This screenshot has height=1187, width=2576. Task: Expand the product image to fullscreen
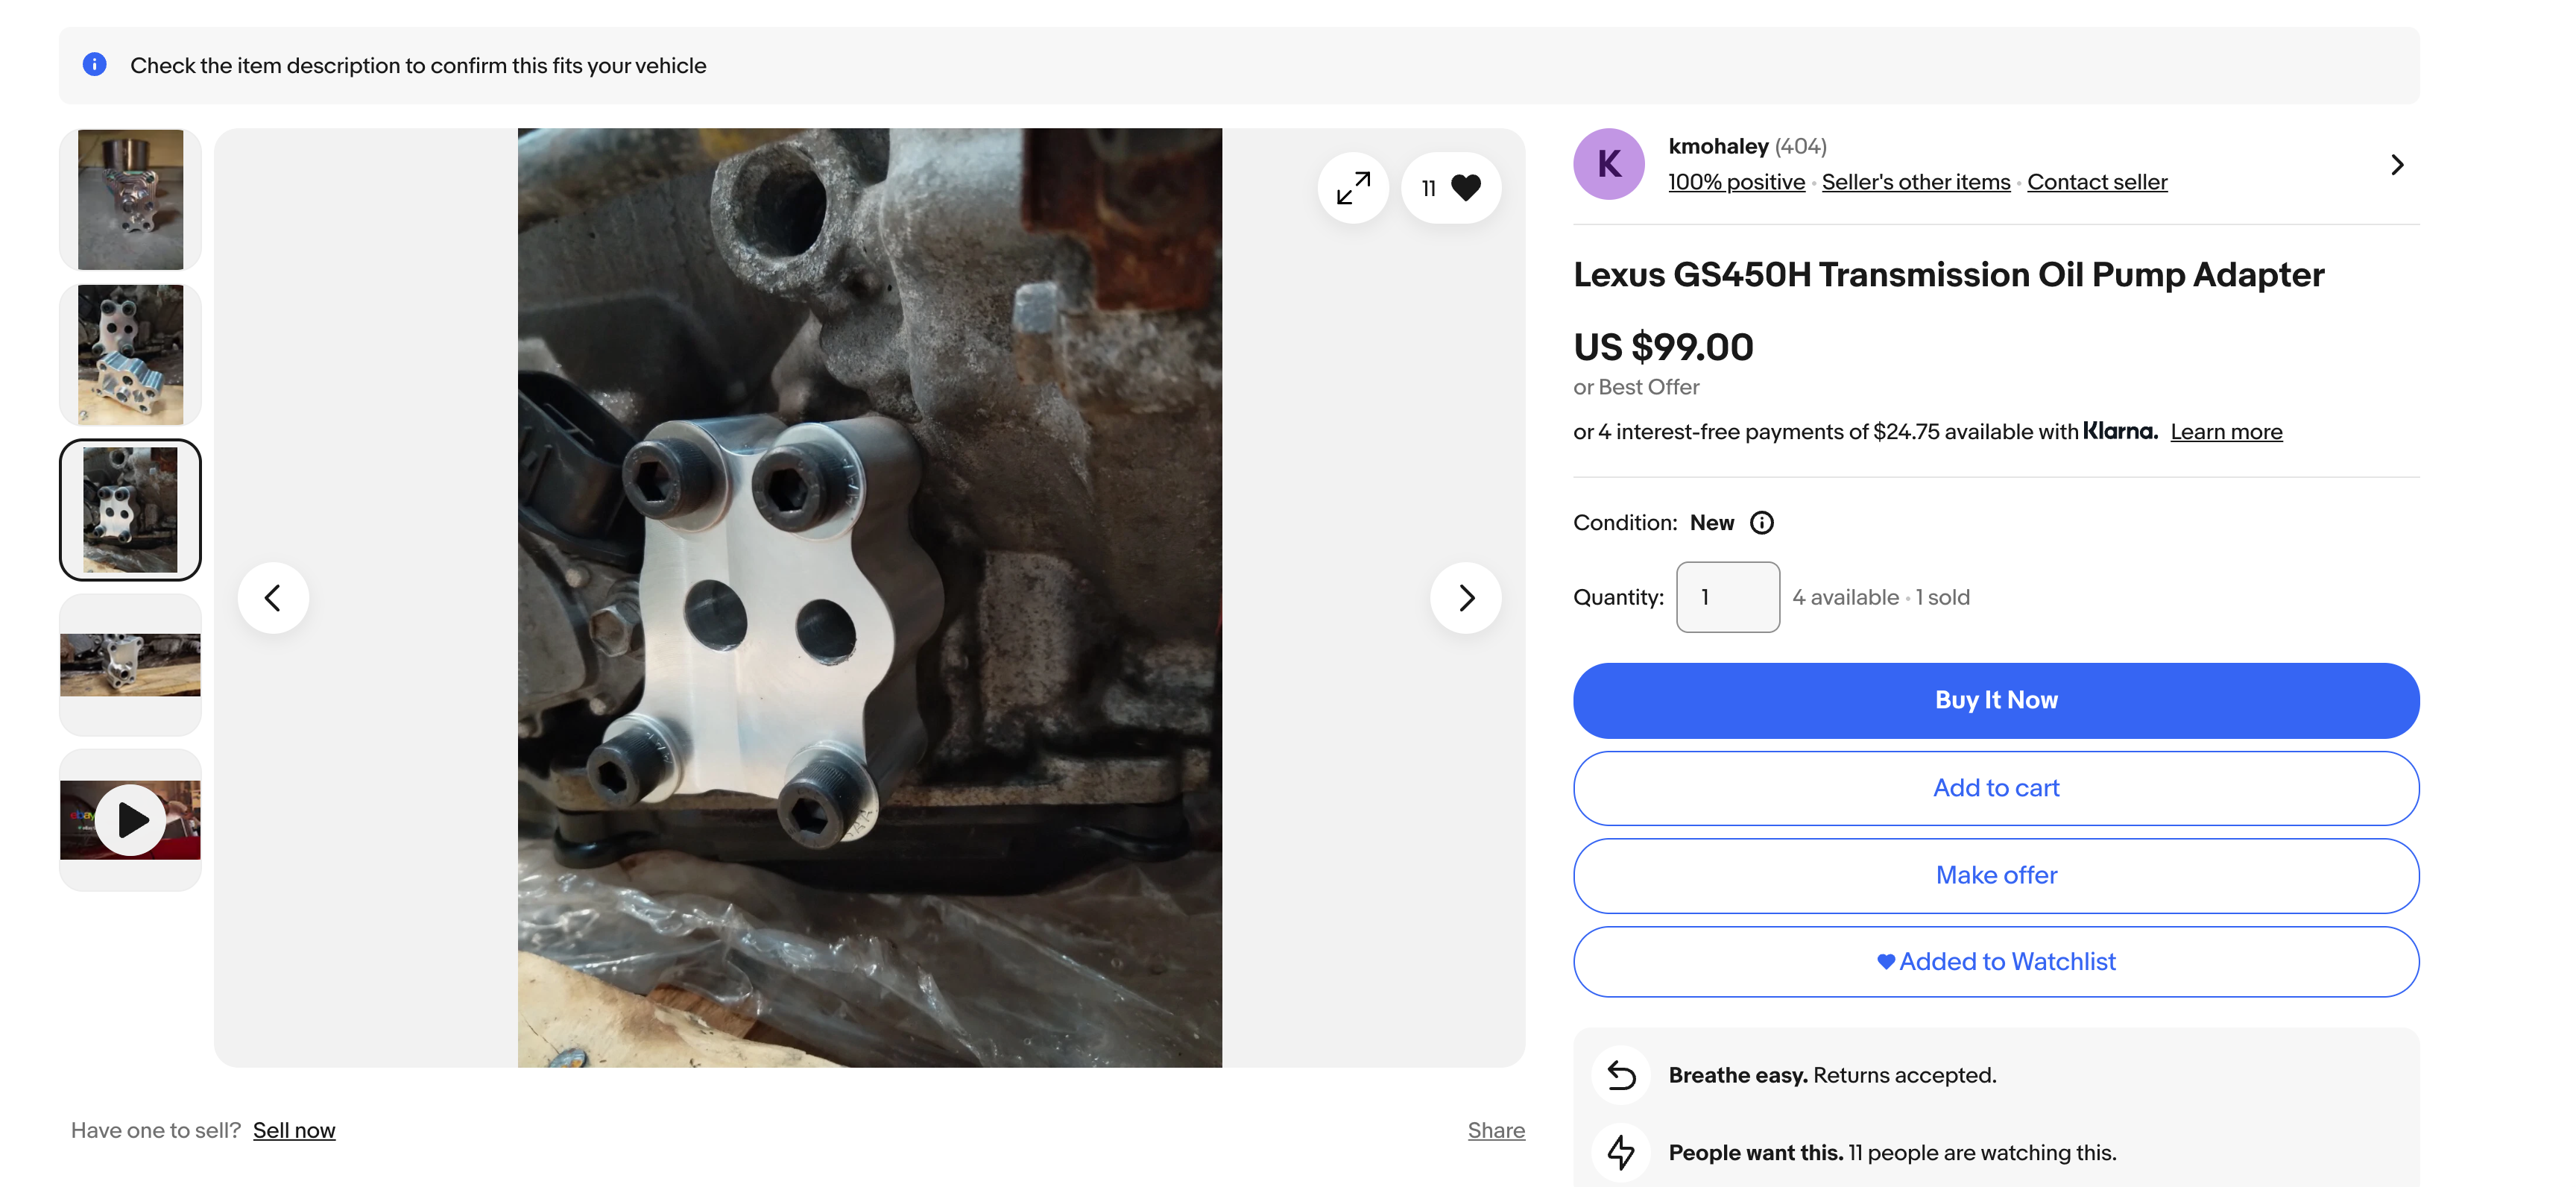click(1353, 188)
